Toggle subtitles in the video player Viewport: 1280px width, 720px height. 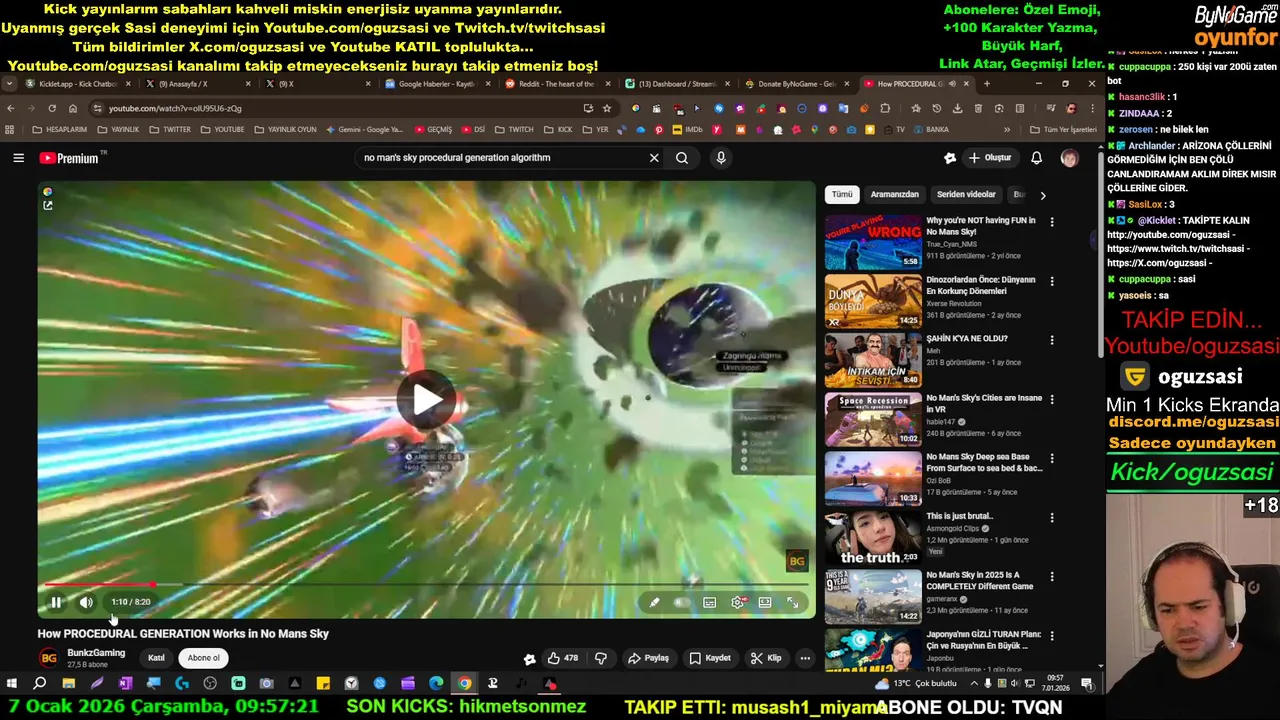709,602
